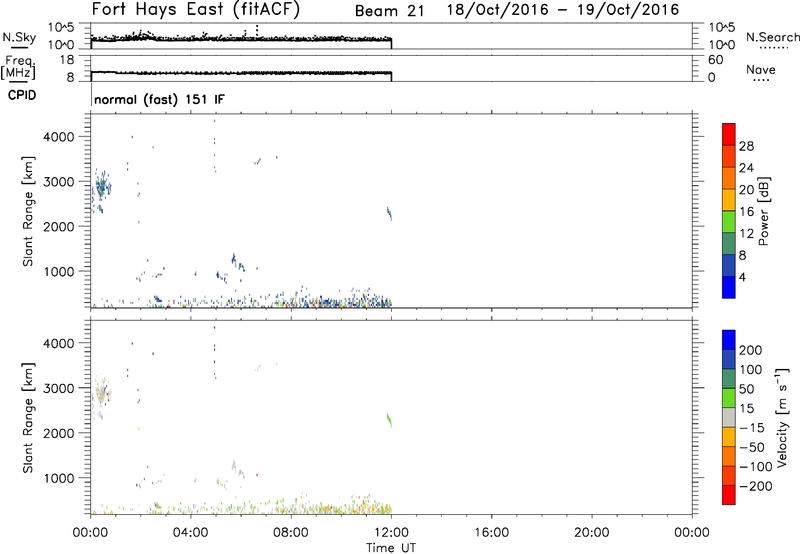Image resolution: width=800 pixels, height=554 pixels.
Task: Click the green echo streak near 12:00 in velocity panel
Action: point(389,420)
